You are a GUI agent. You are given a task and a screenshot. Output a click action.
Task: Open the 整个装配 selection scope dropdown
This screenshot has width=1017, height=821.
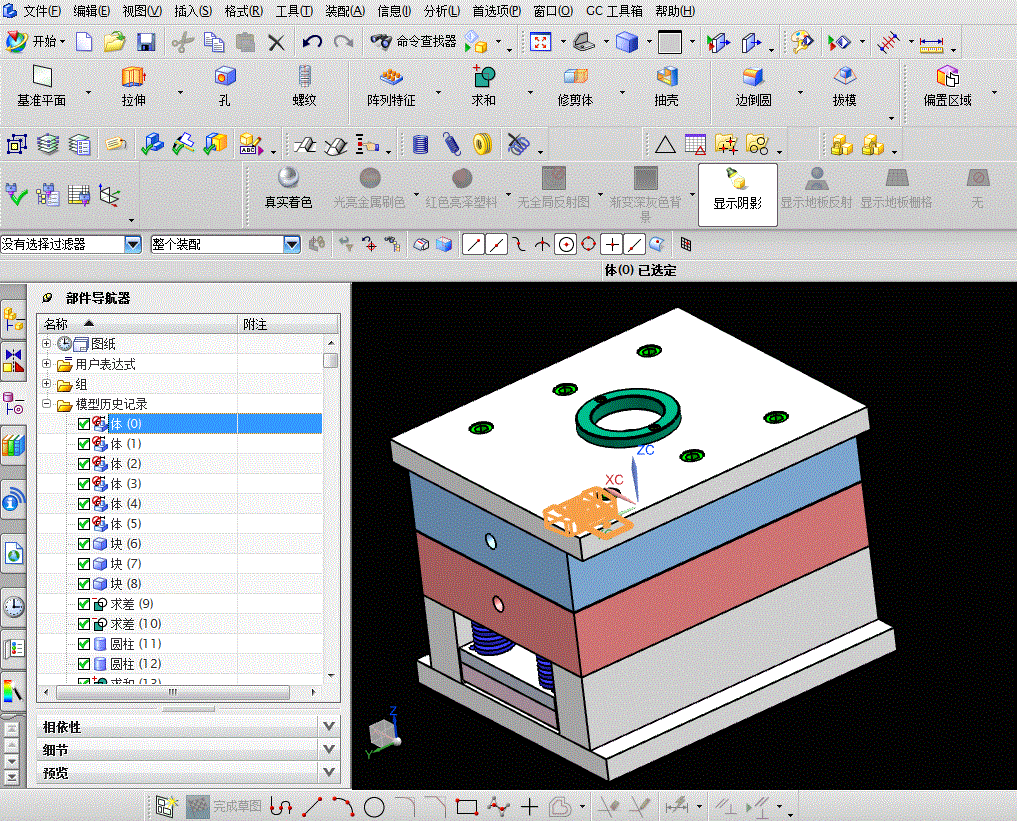(292, 244)
